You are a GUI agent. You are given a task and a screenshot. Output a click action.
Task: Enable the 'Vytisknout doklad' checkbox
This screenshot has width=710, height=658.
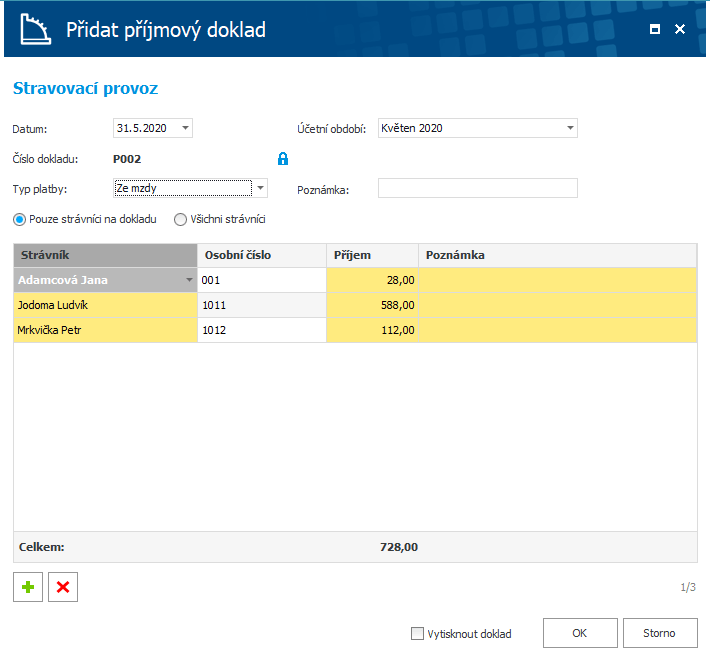pyautogui.click(x=417, y=633)
